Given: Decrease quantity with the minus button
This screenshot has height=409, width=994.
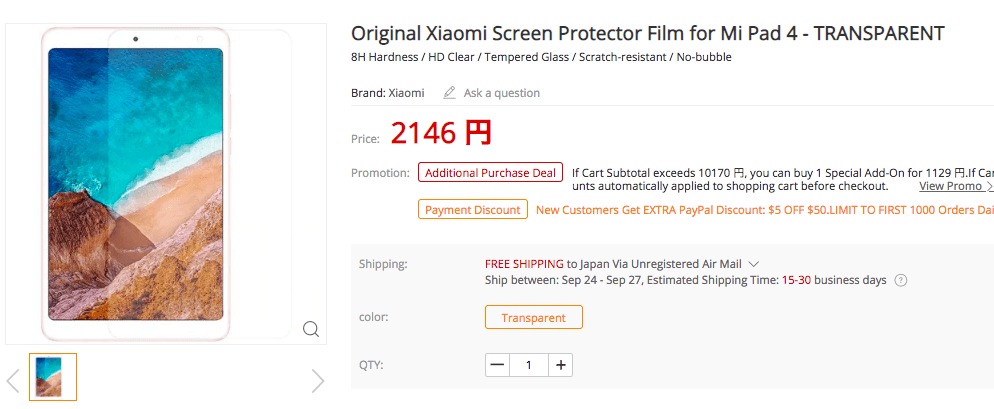Looking at the screenshot, I should click(x=498, y=365).
